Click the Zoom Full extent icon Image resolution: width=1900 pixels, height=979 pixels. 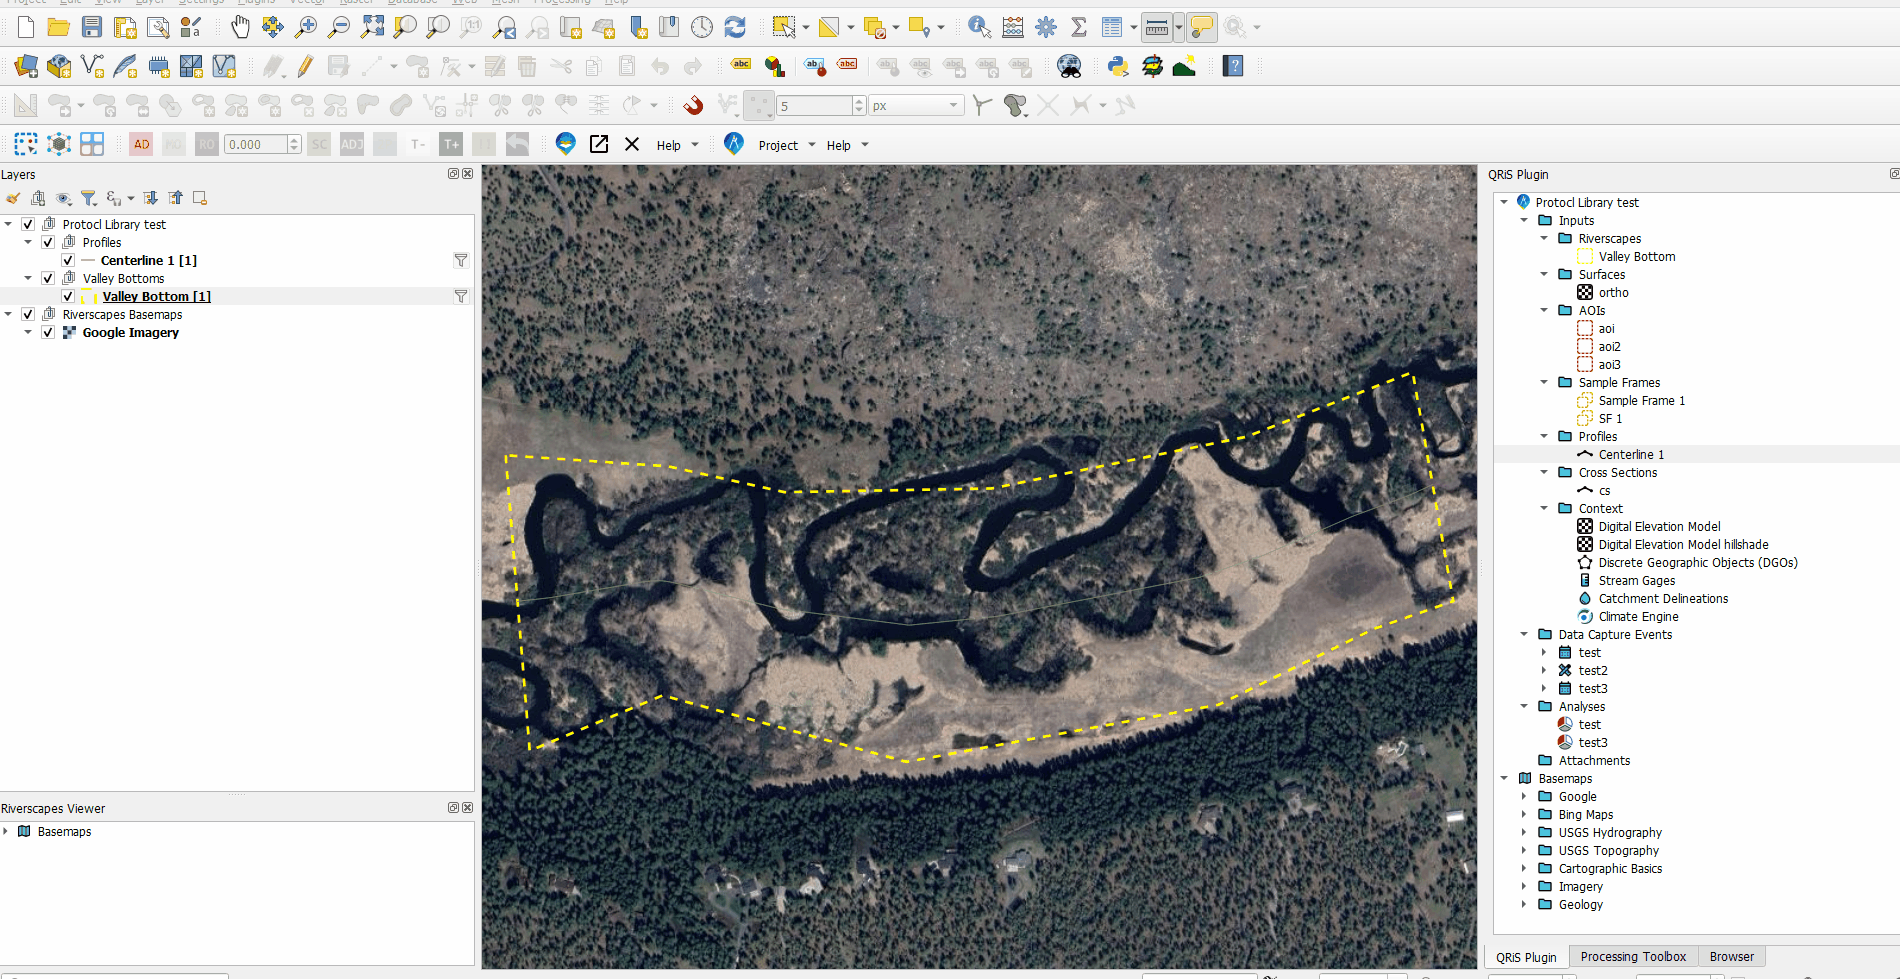pos(372,28)
